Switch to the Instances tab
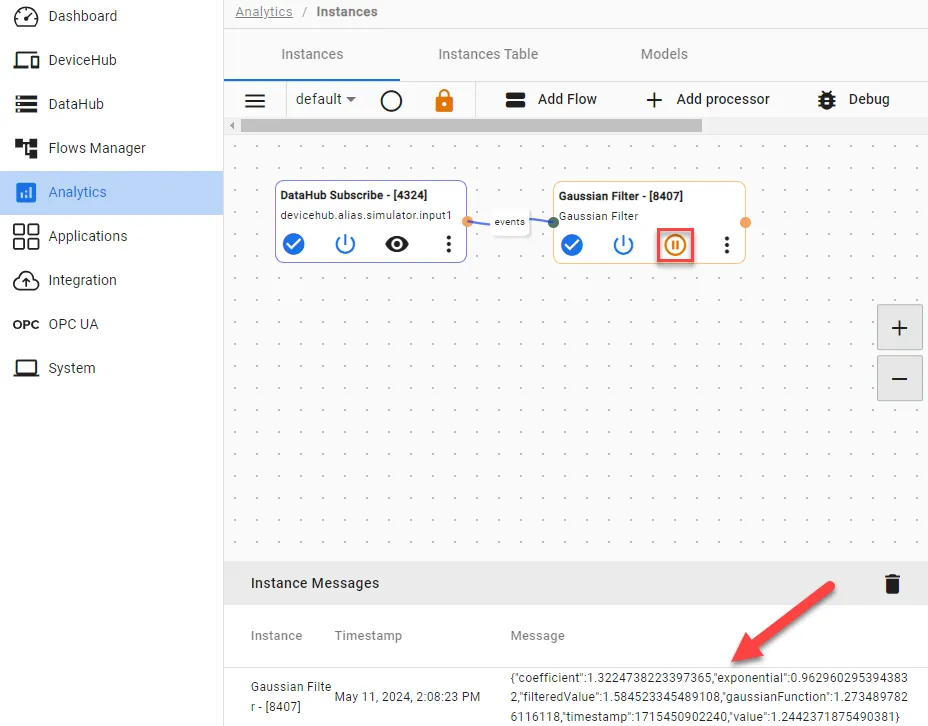Screen dimensions: 928x726 tap(312, 54)
